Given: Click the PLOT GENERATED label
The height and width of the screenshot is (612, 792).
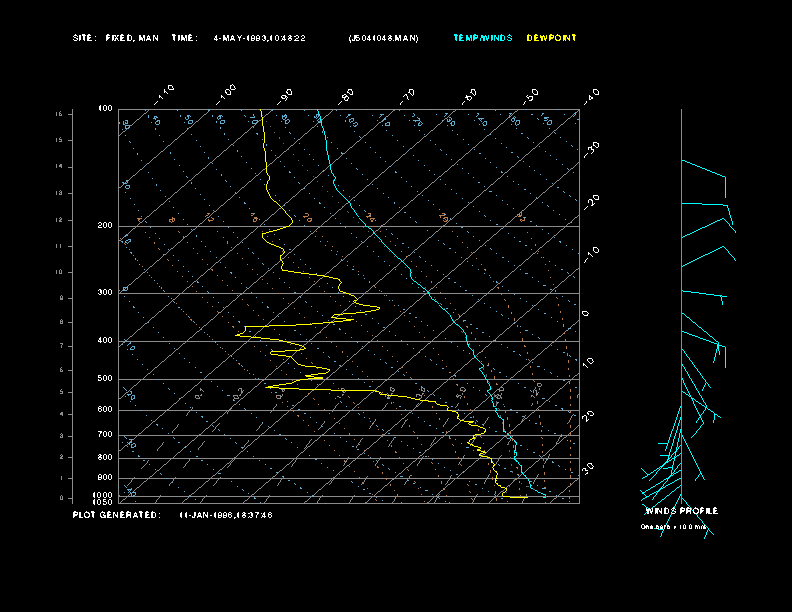Looking at the screenshot, I should click(116, 515).
